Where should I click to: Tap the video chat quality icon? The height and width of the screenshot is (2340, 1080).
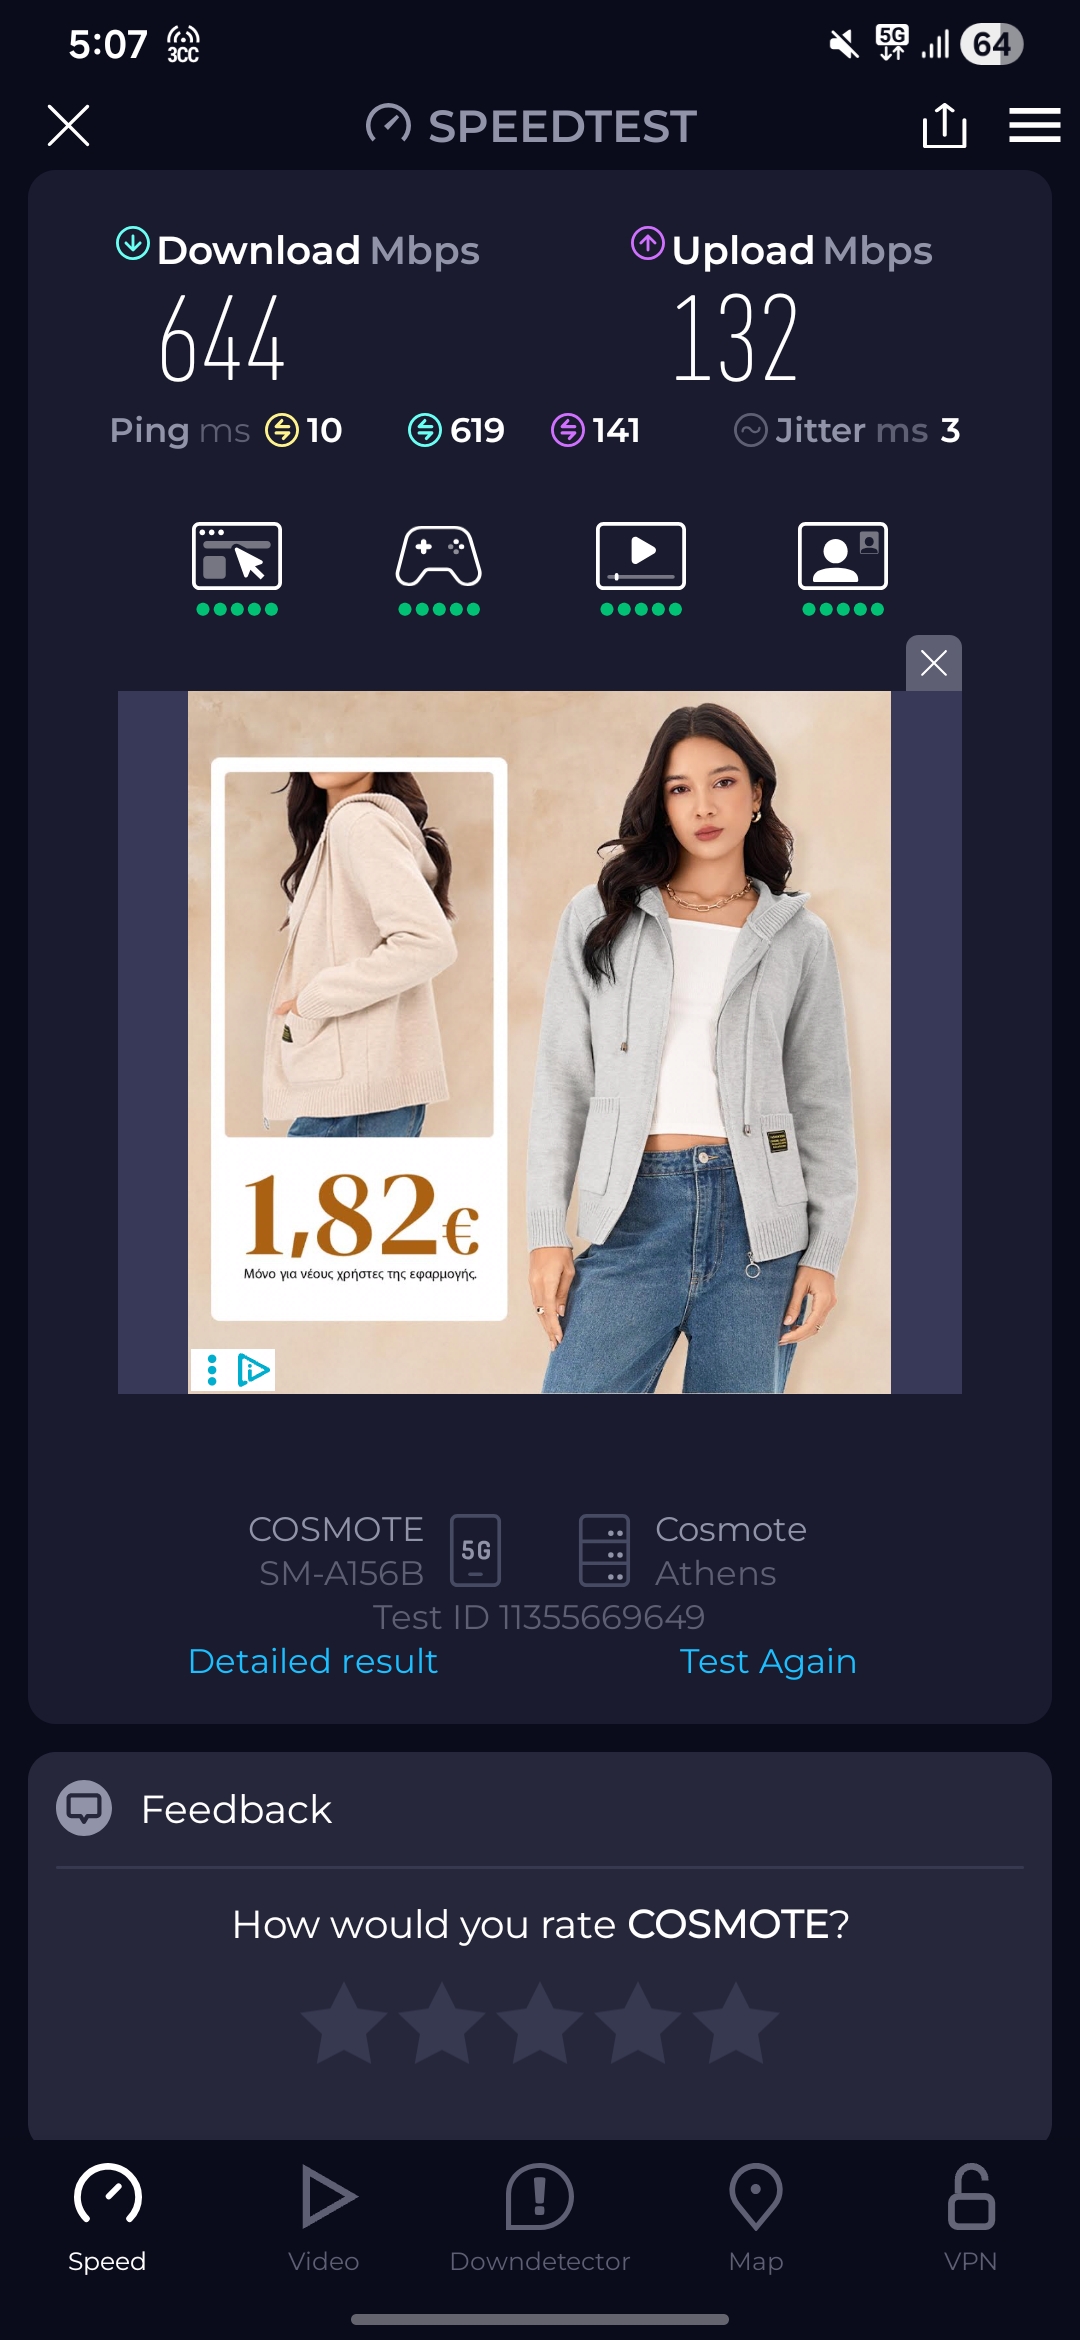point(843,556)
